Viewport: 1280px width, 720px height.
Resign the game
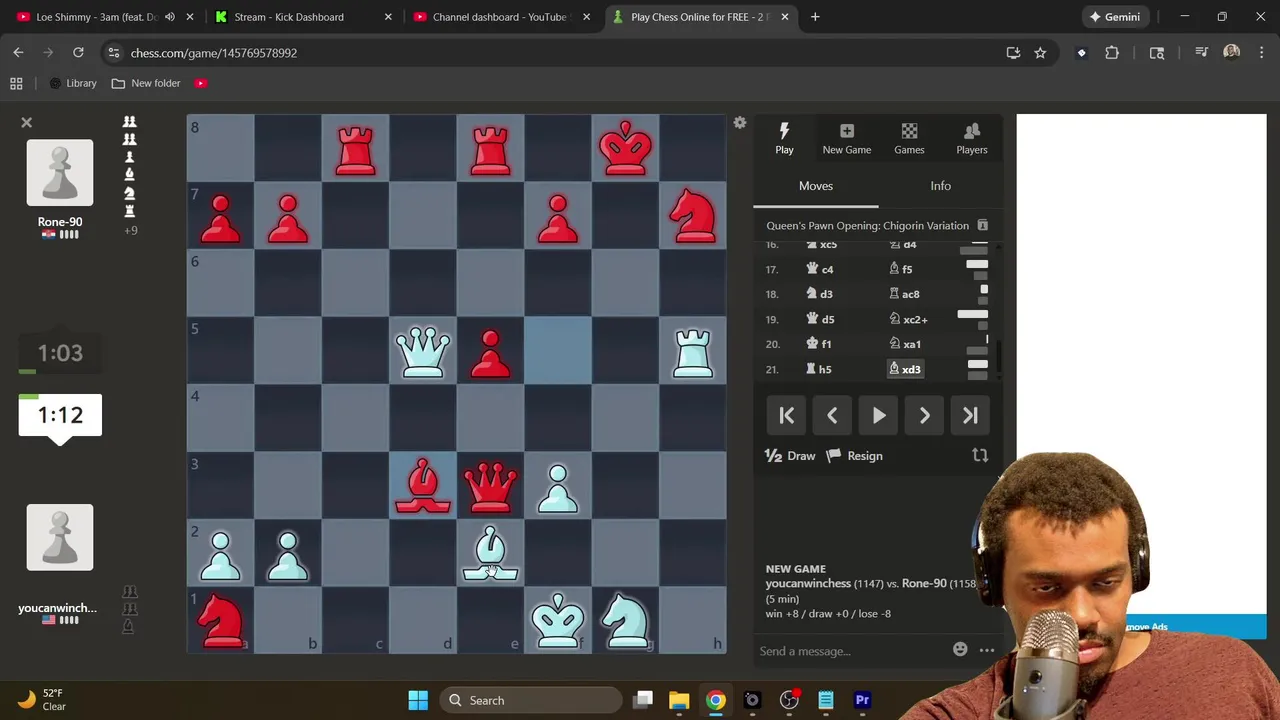click(x=855, y=456)
